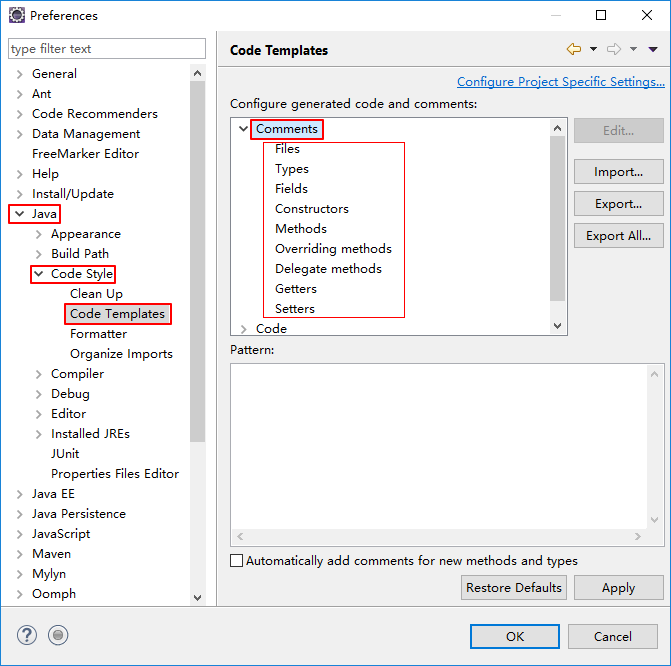Open the view menu triangle in the header
Image resolution: width=671 pixels, height=666 pixels.
653,50
